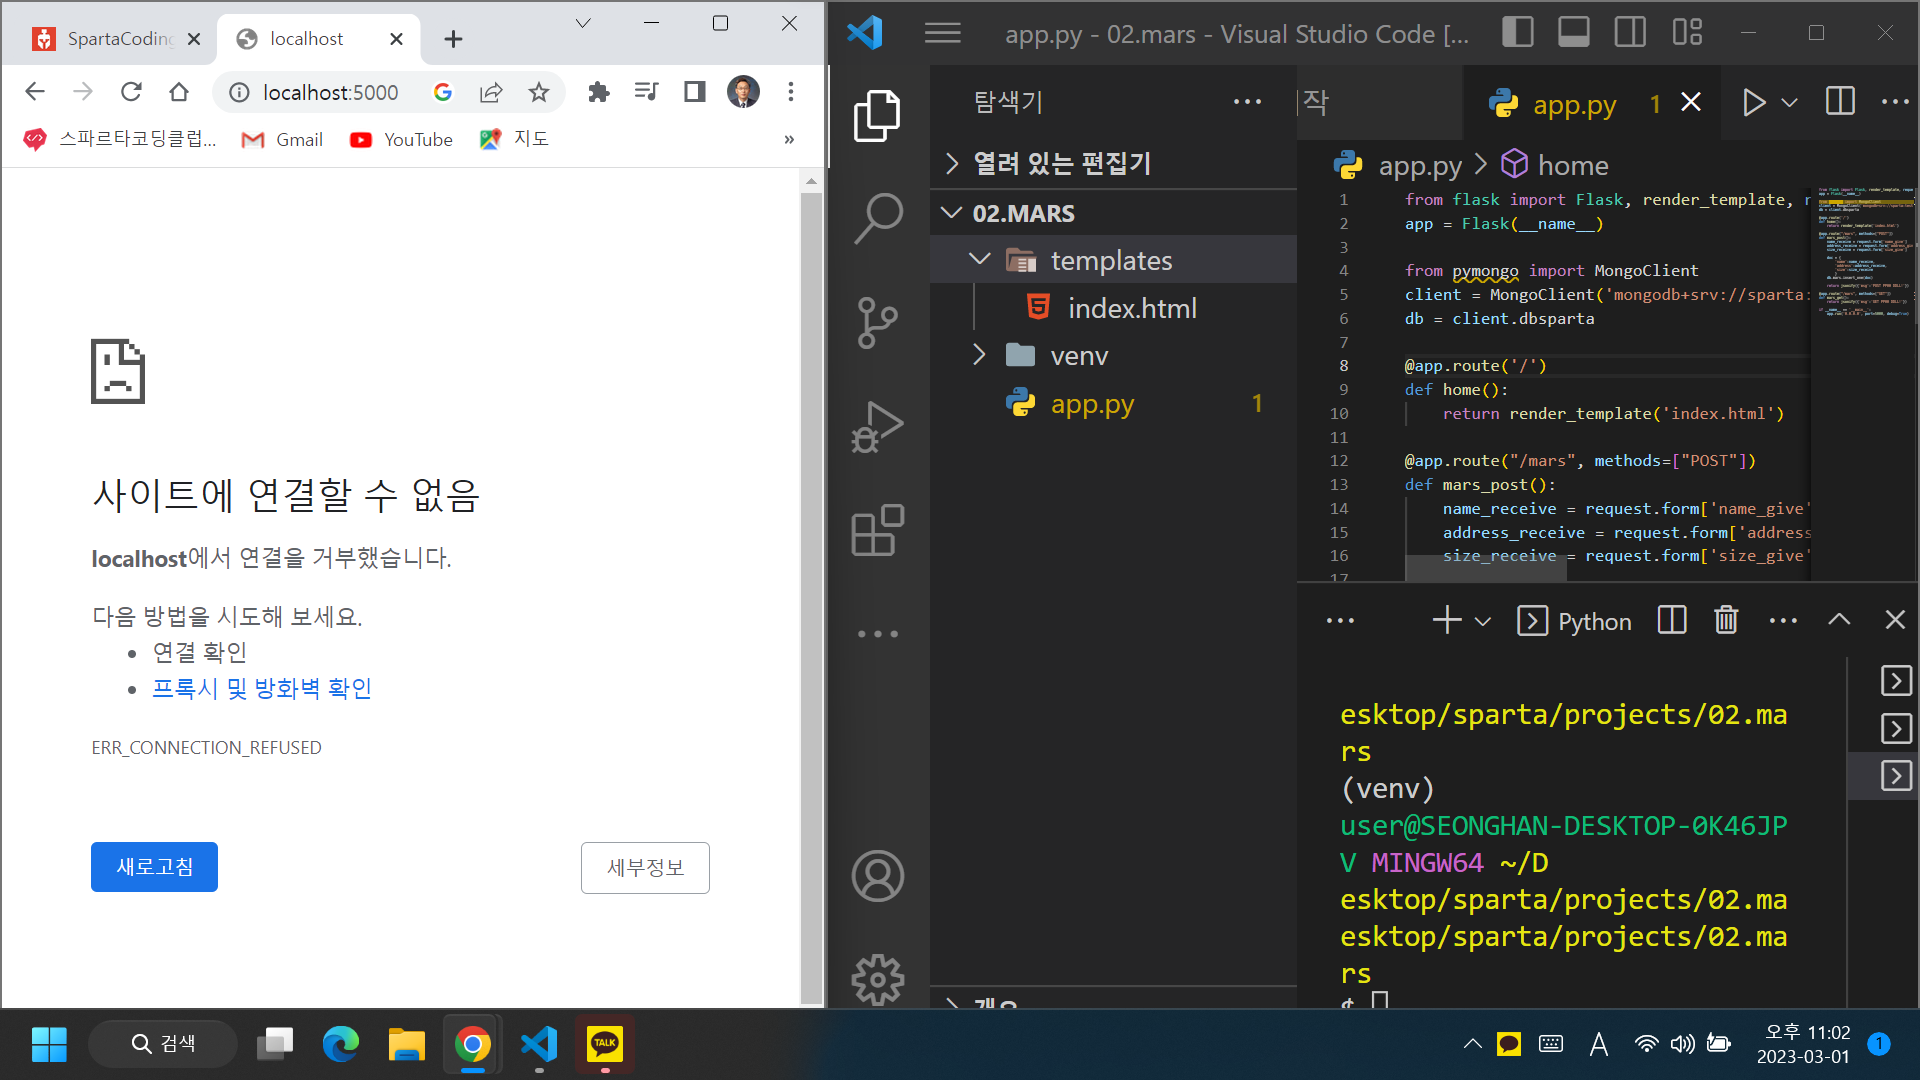The height and width of the screenshot is (1080, 1920).
Task: Collapse the templates folder
Action: (1113, 260)
